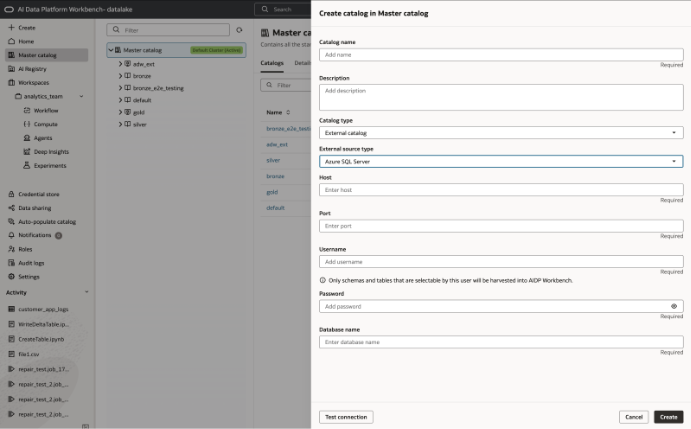
Task: Expand the bronze tree node
Action: point(120,76)
